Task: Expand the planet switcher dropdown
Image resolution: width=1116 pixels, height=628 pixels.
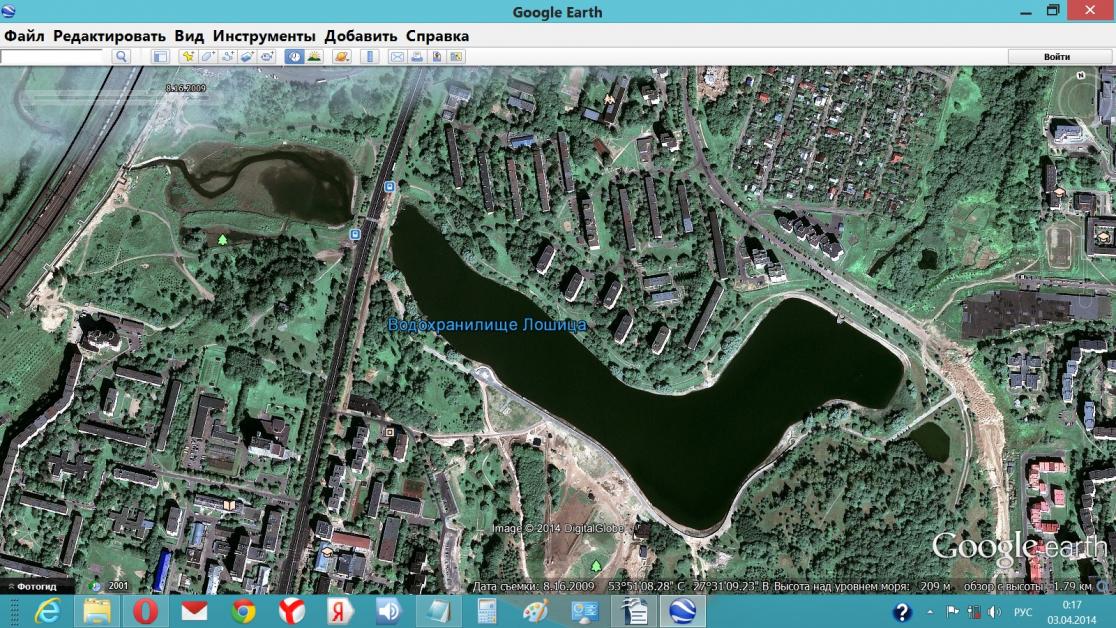Action: click(342, 57)
